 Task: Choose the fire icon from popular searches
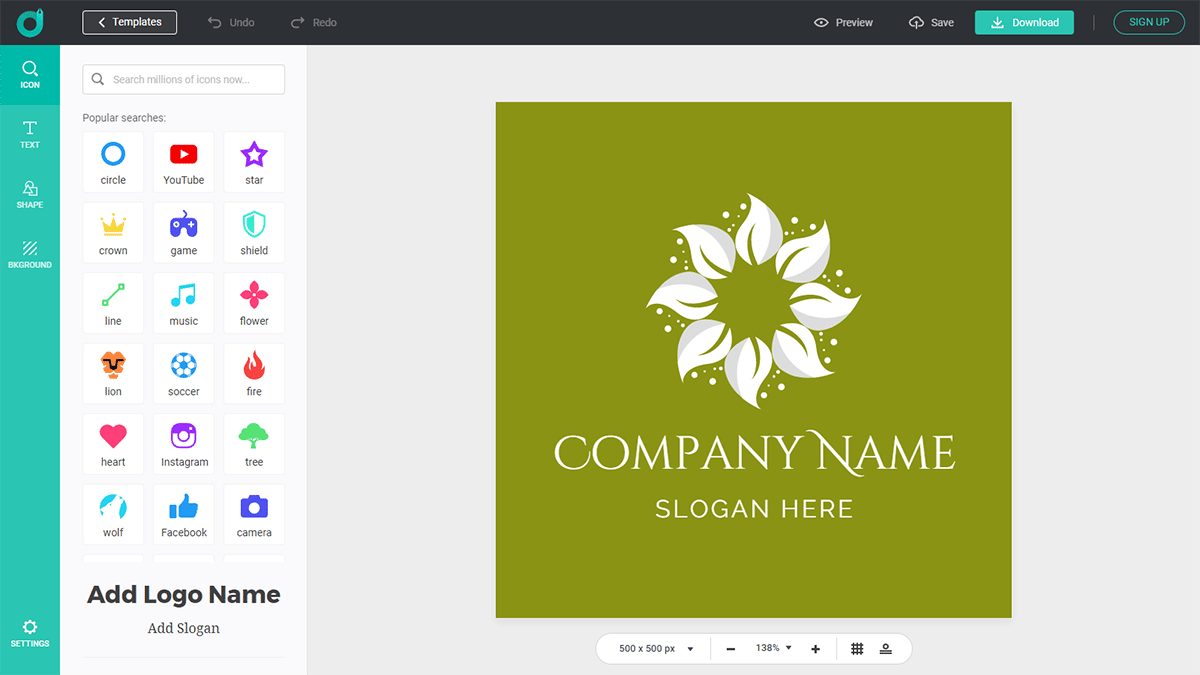tap(254, 372)
